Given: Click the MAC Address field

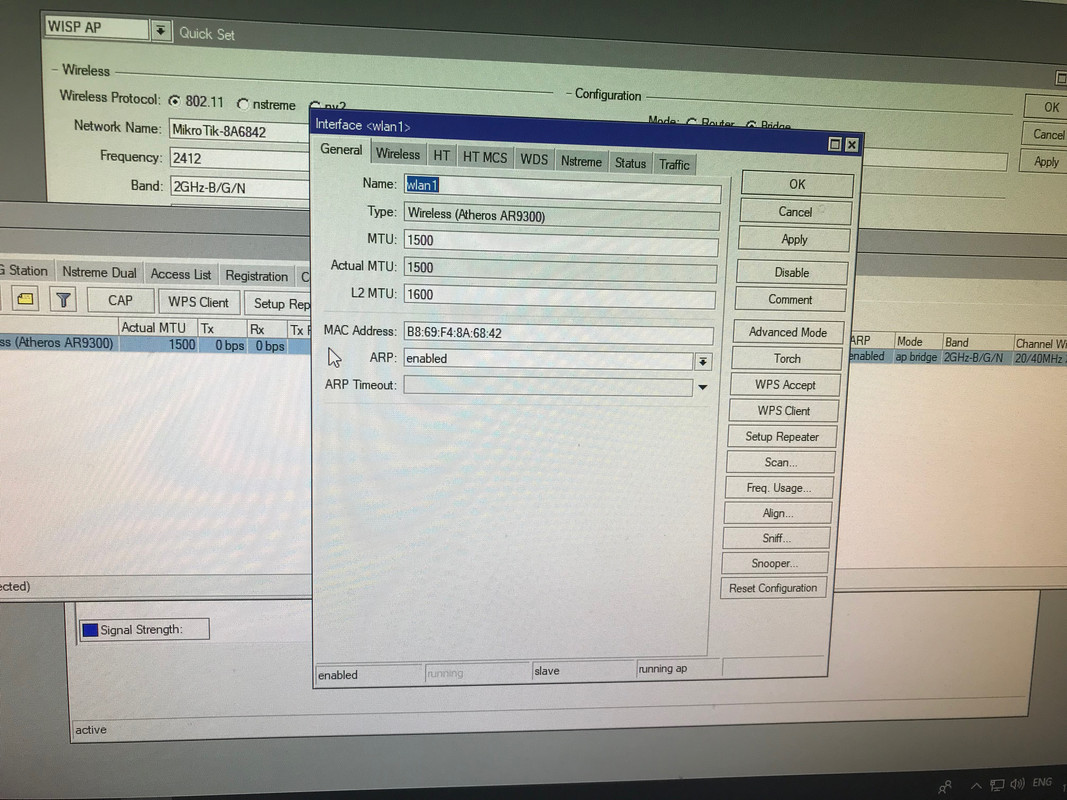Looking at the screenshot, I should tap(559, 333).
